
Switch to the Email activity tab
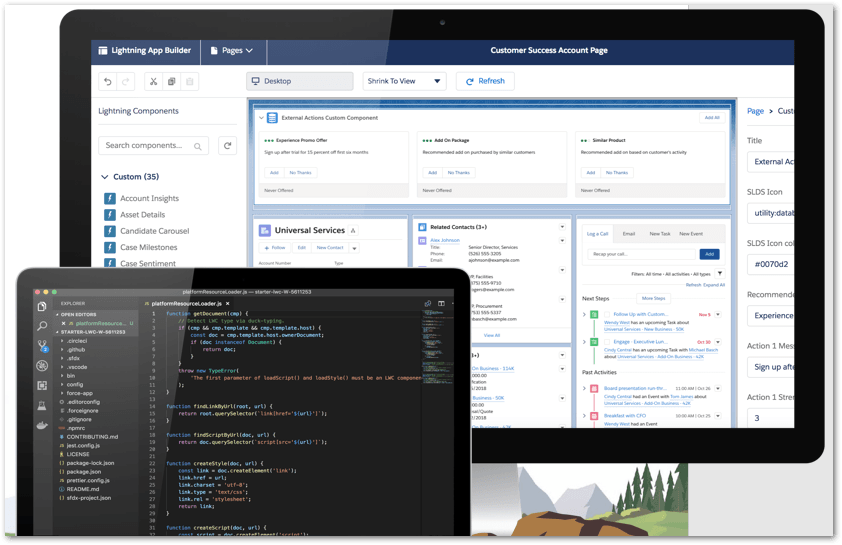tap(628, 233)
